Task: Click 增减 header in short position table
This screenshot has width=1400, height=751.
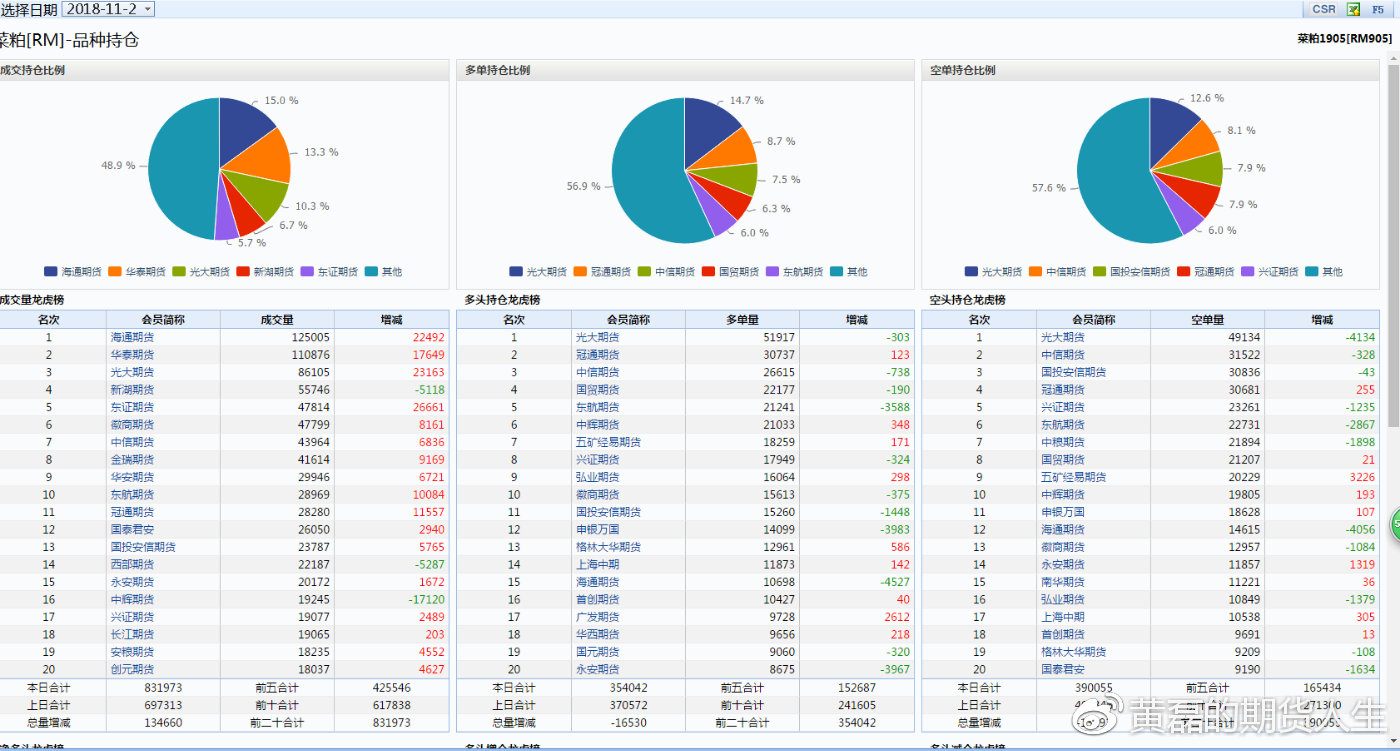Action: 1322,320
